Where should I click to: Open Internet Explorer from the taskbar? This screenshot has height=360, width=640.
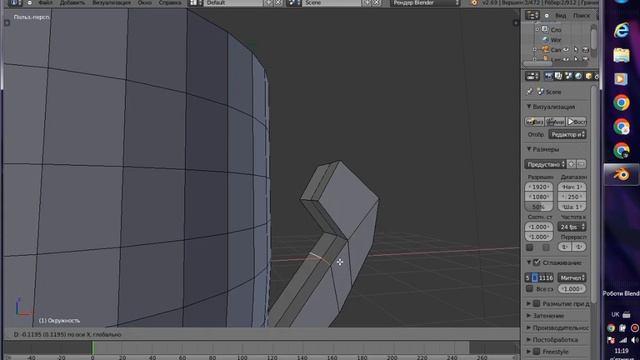tap(621, 31)
